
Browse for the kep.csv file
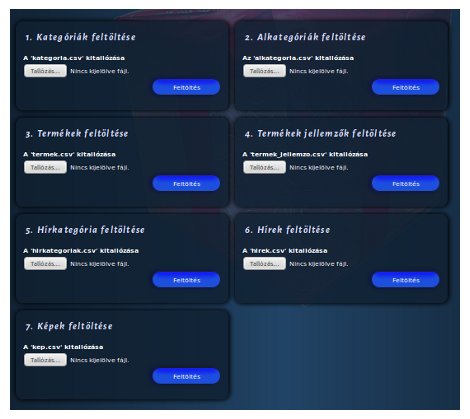point(45,360)
